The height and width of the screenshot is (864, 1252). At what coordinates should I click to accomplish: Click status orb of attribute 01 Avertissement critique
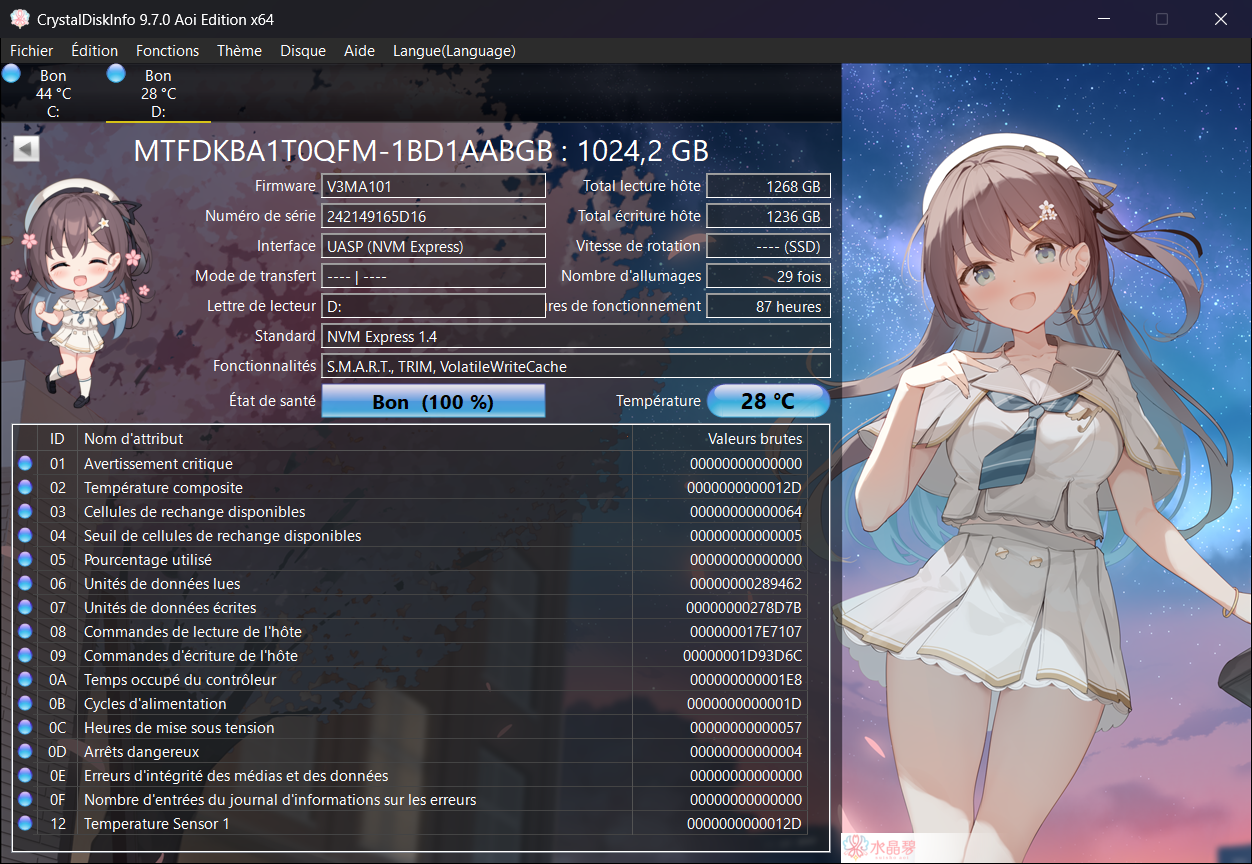(25, 463)
